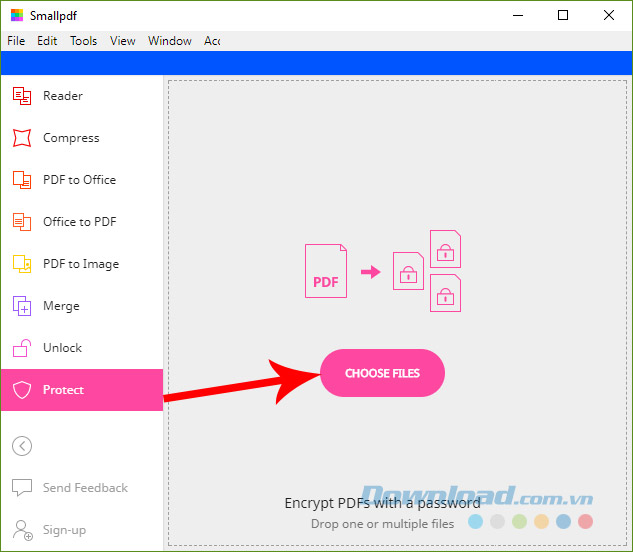Click the Protect label in sidebar
The image size is (633, 552).
click(x=63, y=390)
